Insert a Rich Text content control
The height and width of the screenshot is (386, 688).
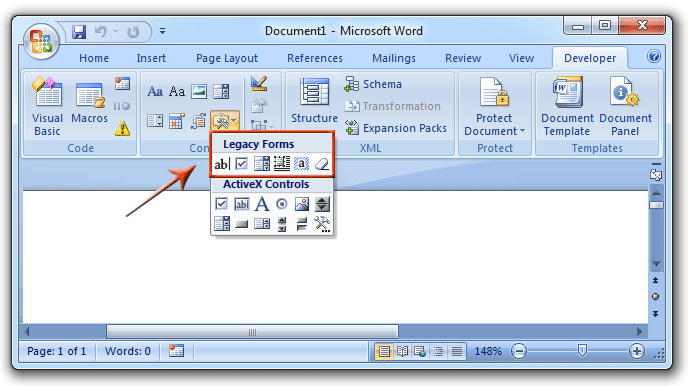click(155, 92)
